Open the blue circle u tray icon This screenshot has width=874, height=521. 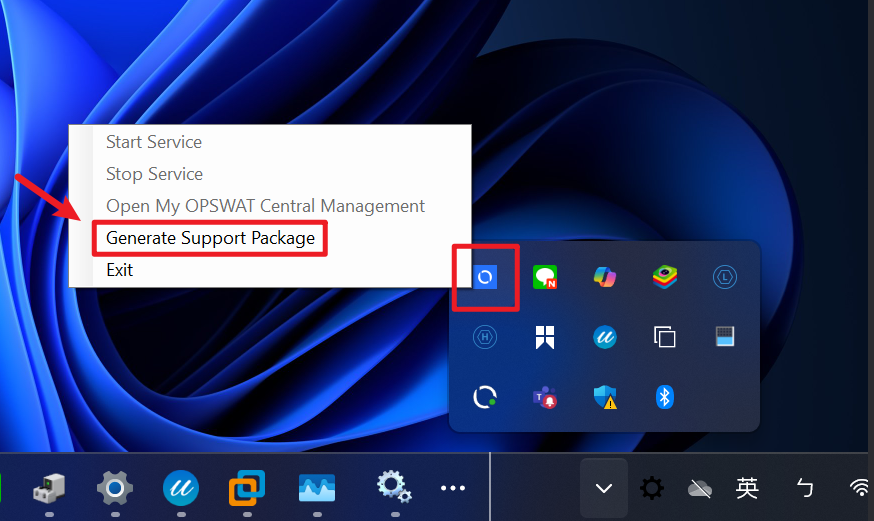tap(605, 337)
